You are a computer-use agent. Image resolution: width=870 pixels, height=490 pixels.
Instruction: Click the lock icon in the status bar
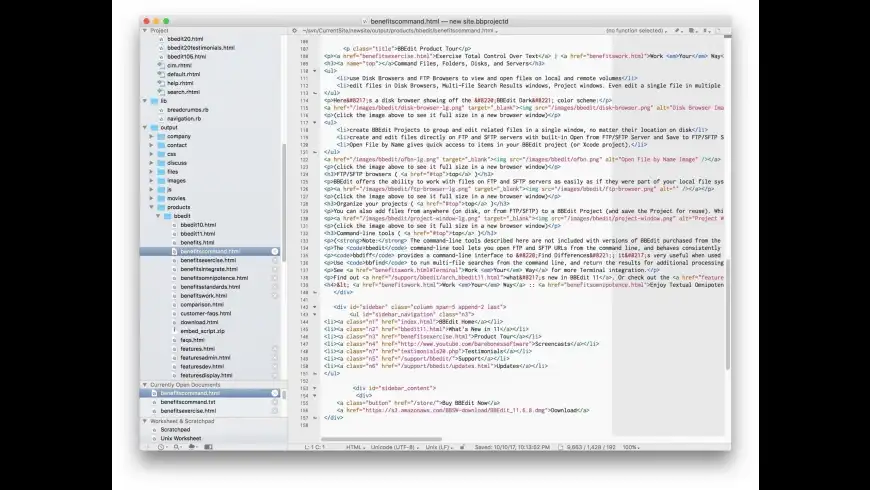pos(462,447)
